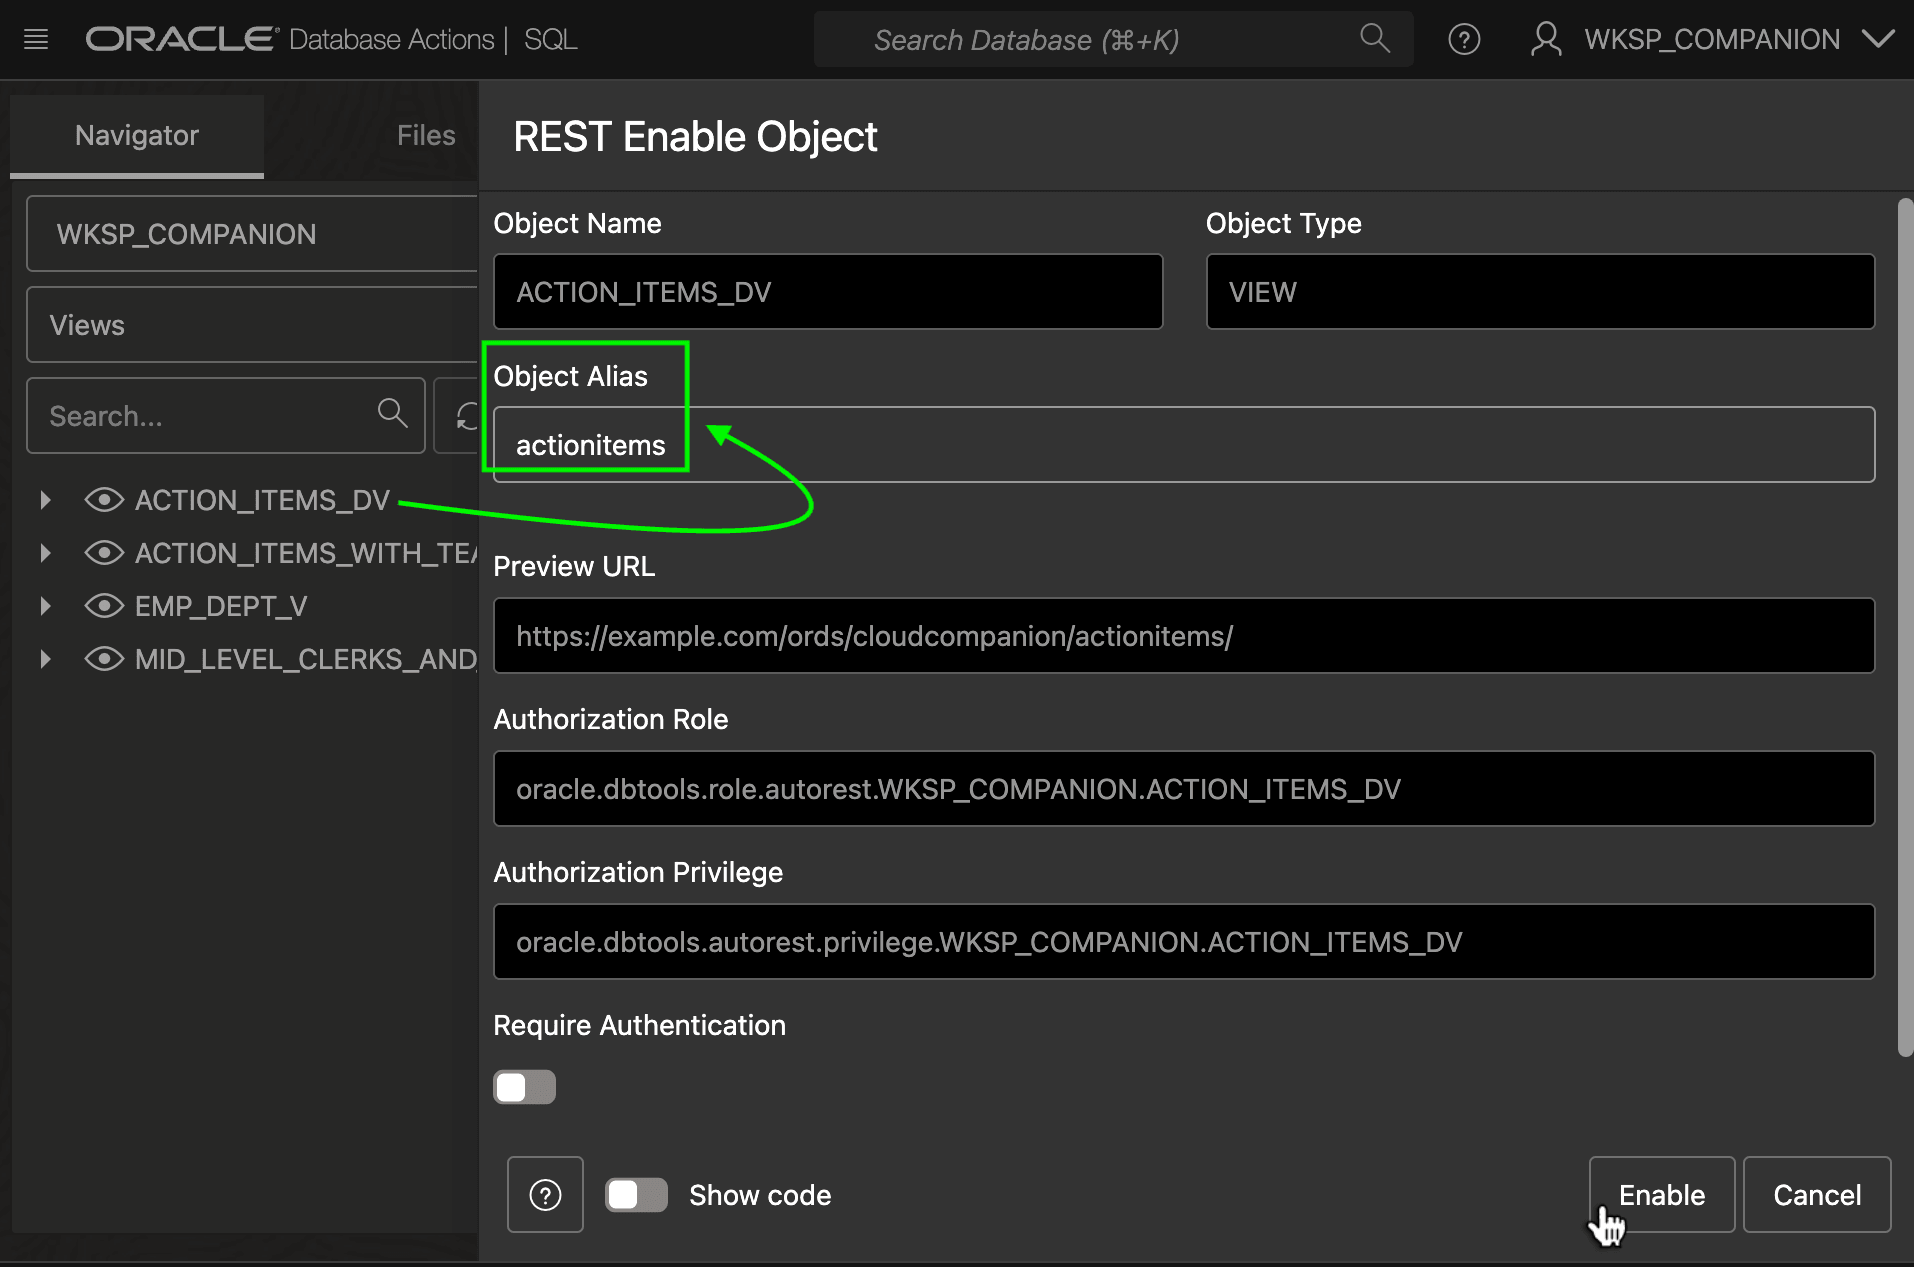1914x1267 pixels.
Task: Toggle Require Authentication switch
Action: tap(524, 1087)
